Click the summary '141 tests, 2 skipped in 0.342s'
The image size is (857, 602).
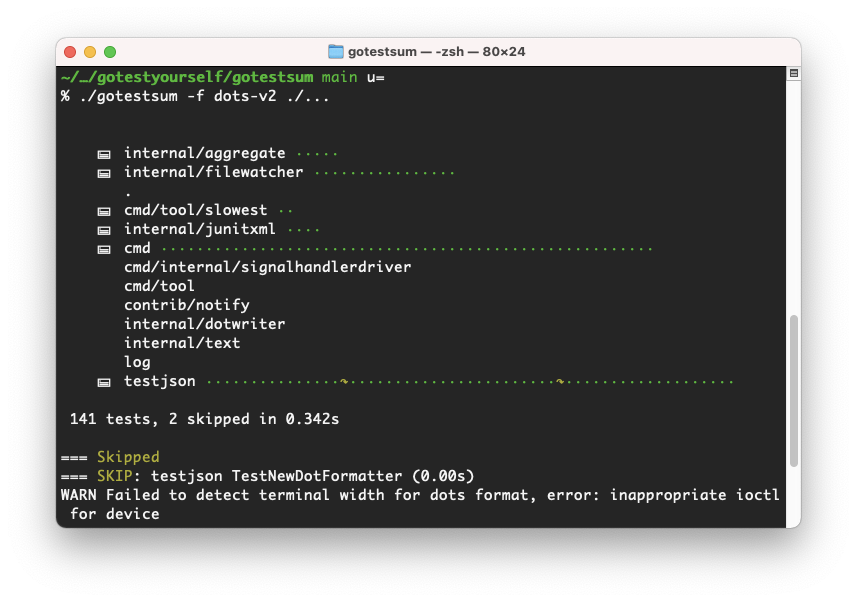click(204, 419)
